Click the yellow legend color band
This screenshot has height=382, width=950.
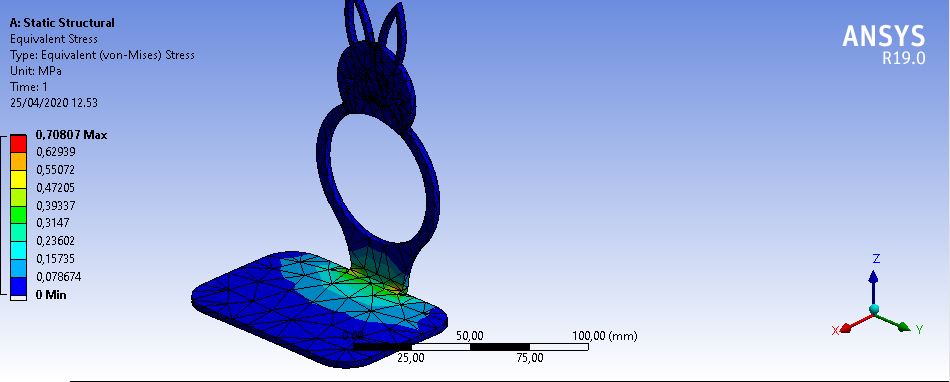(x=18, y=179)
